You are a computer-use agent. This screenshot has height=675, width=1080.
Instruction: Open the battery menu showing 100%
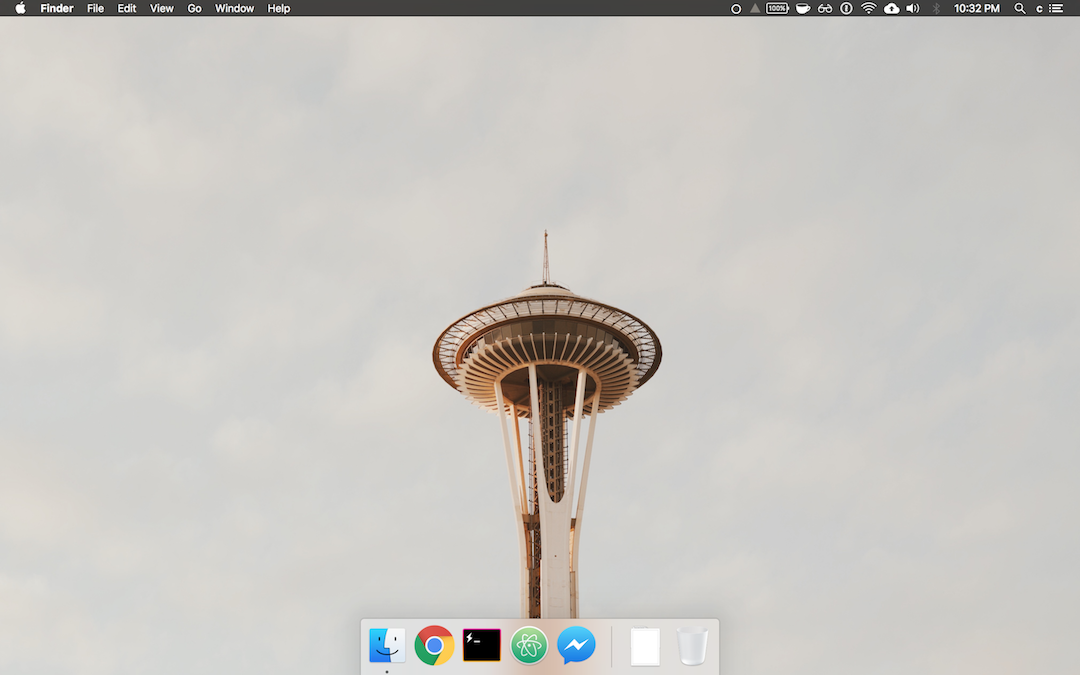tap(775, 8)
